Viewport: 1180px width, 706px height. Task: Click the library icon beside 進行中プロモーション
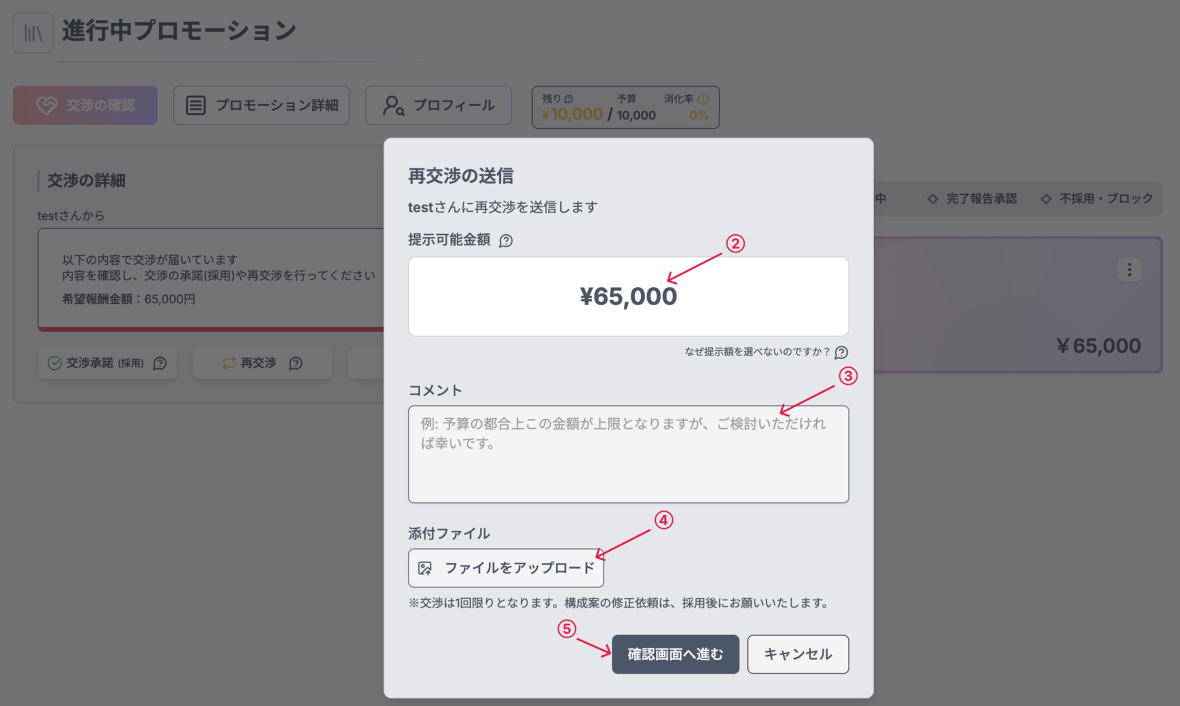(x=33, y=32)
